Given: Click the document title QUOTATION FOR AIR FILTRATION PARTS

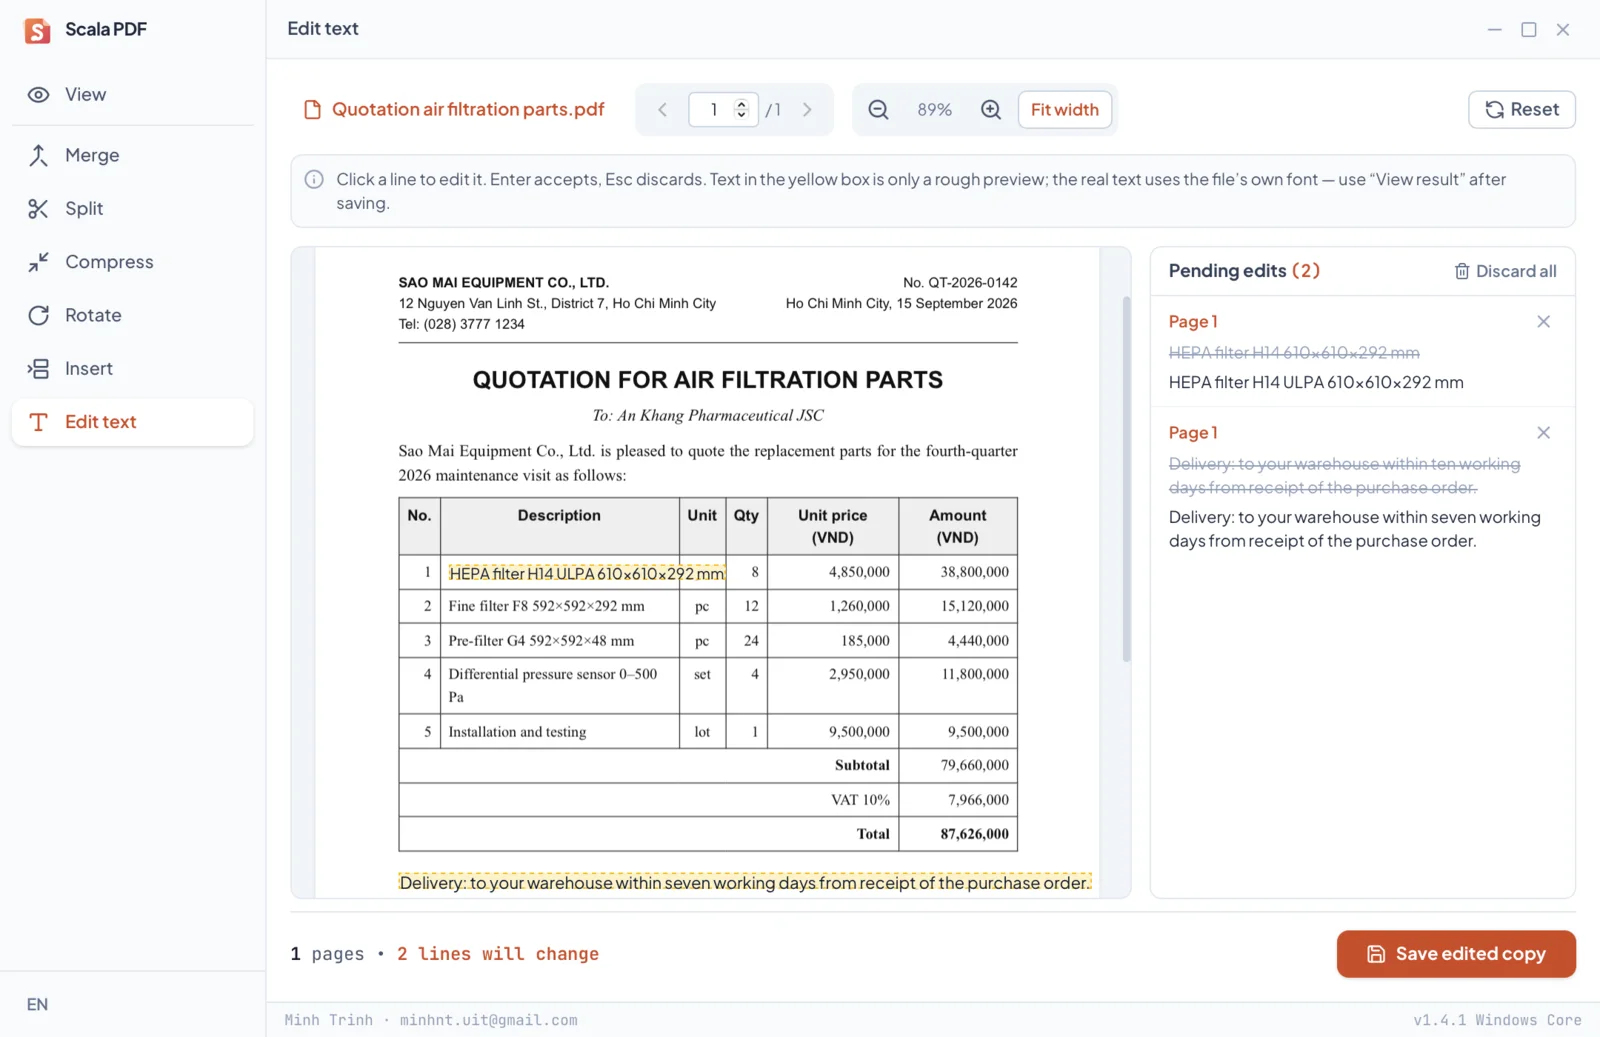Looking at the screenshot, I should click(x=708, y=380).
